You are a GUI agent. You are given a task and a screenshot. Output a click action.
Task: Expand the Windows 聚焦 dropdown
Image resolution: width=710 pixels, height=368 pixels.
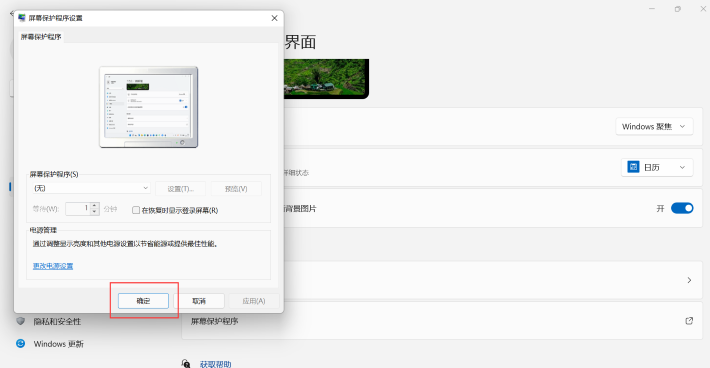pyautogui.click(x=654, y=126)
